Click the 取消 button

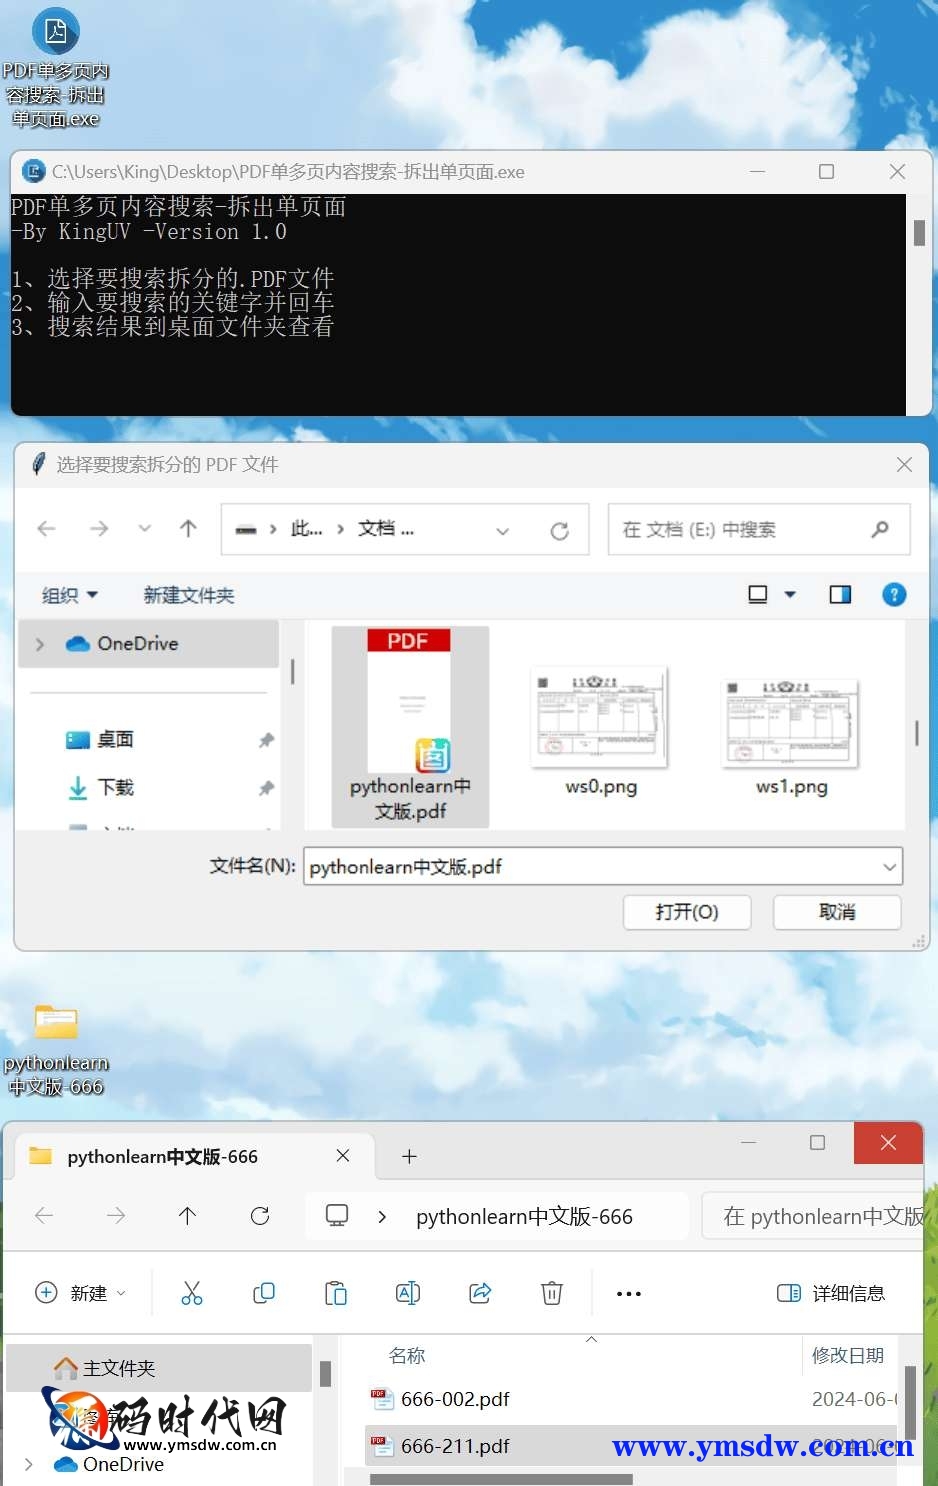[837, 912]
